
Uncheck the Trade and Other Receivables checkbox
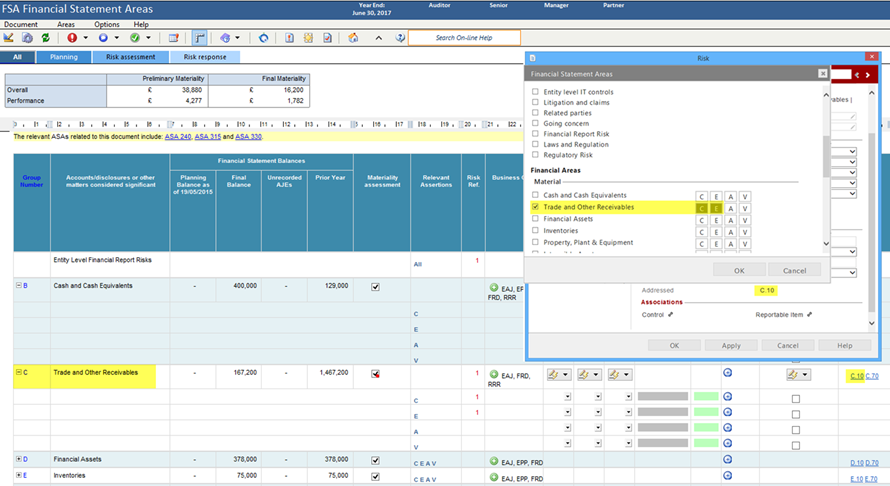(535, 207)
